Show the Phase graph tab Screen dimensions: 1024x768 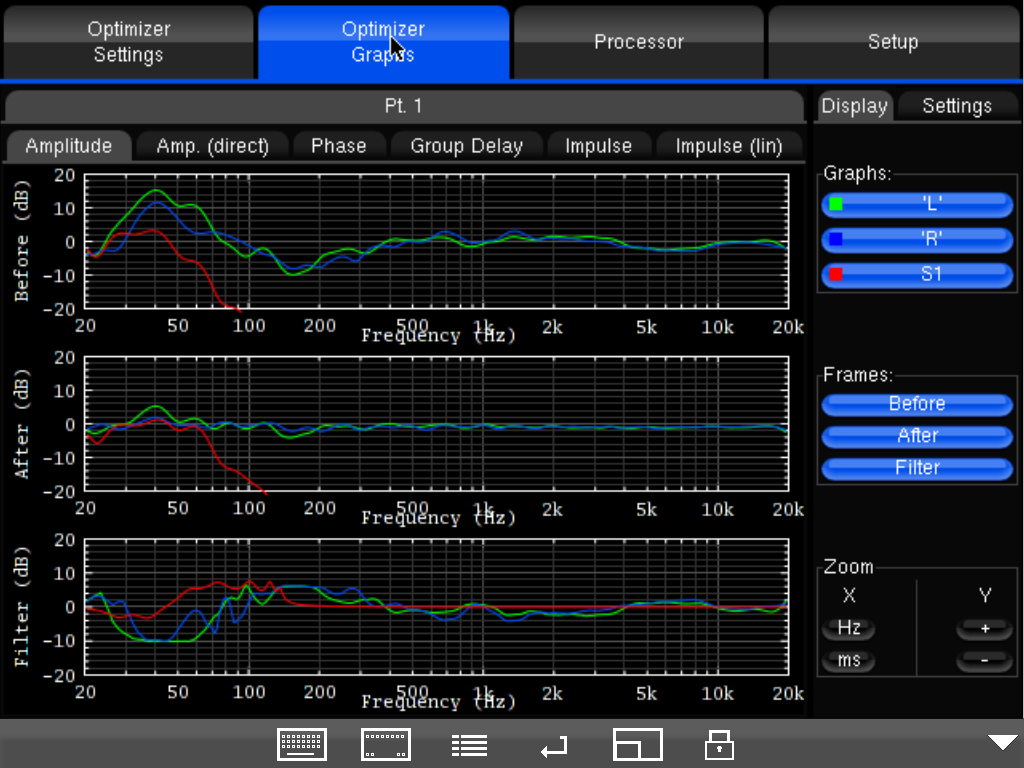tap(338, 146)
